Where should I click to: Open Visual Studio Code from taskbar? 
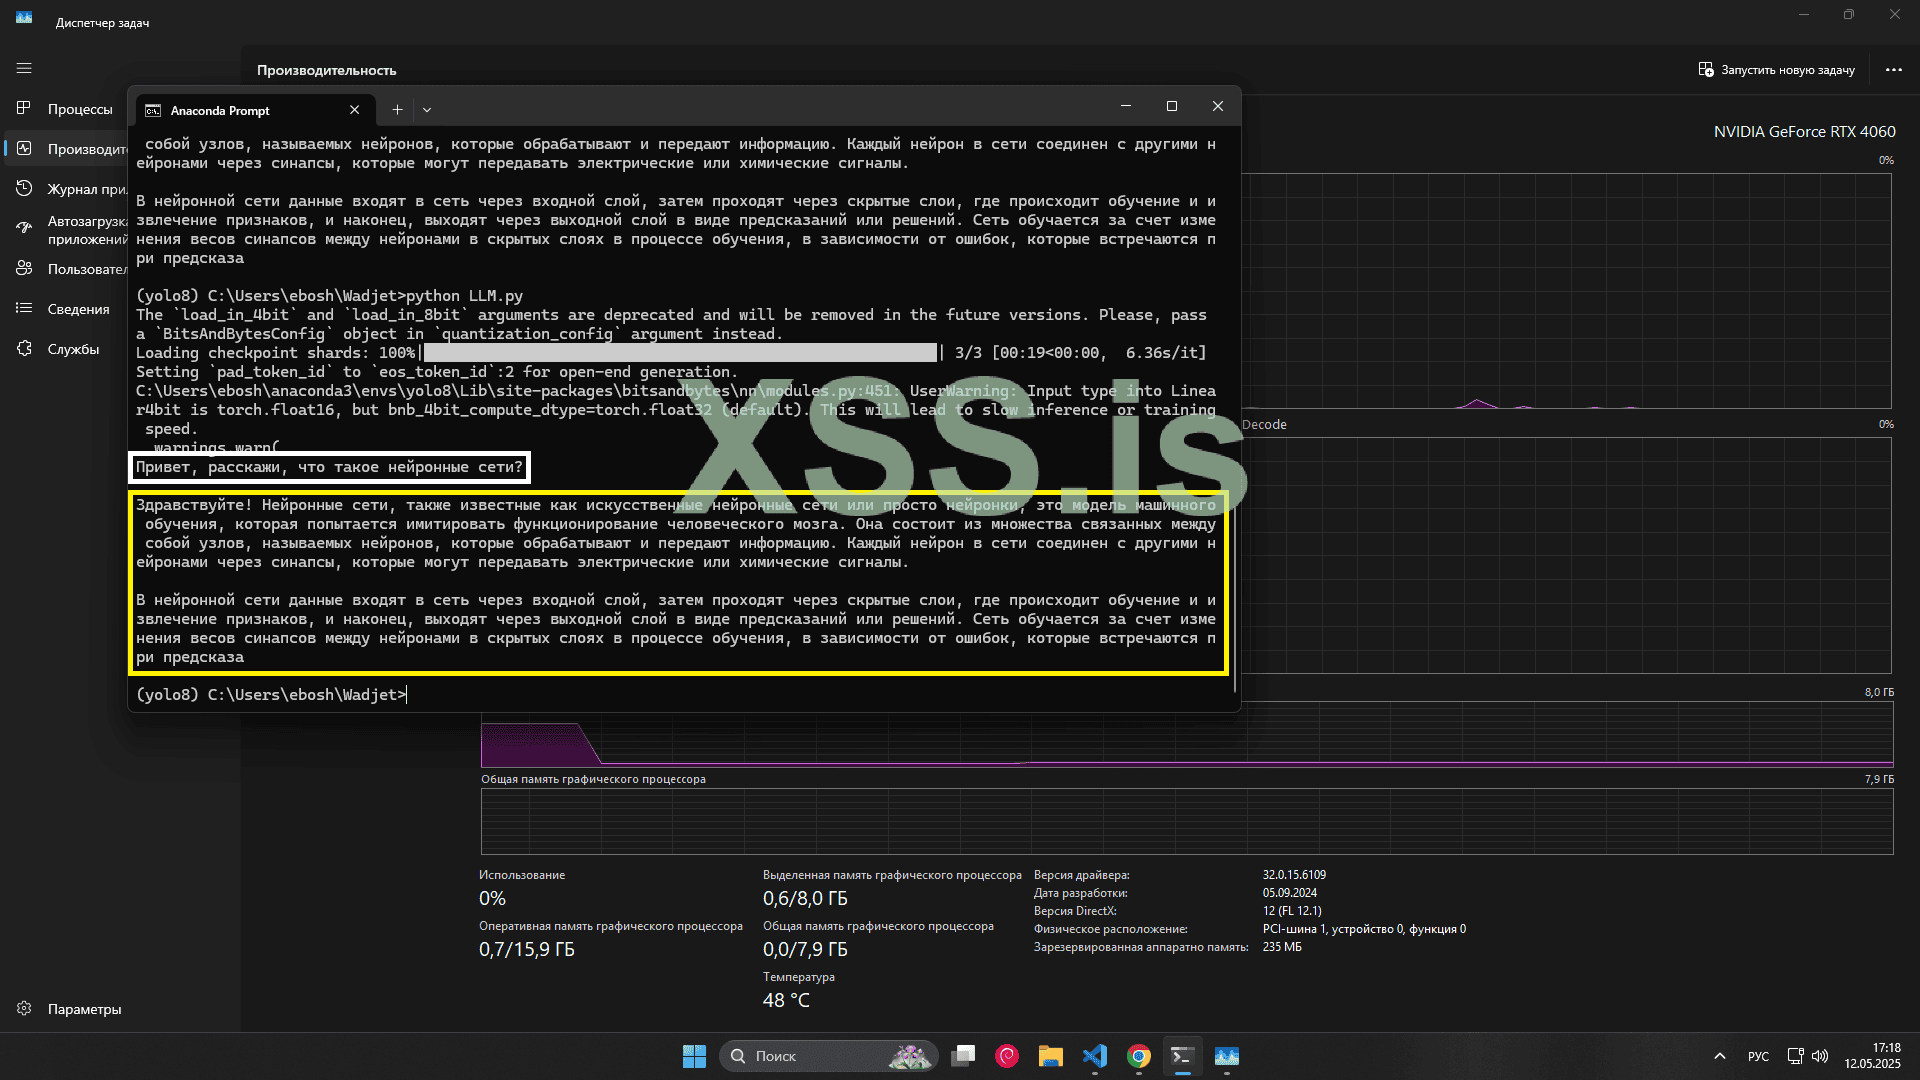tap(1095, 1056)
